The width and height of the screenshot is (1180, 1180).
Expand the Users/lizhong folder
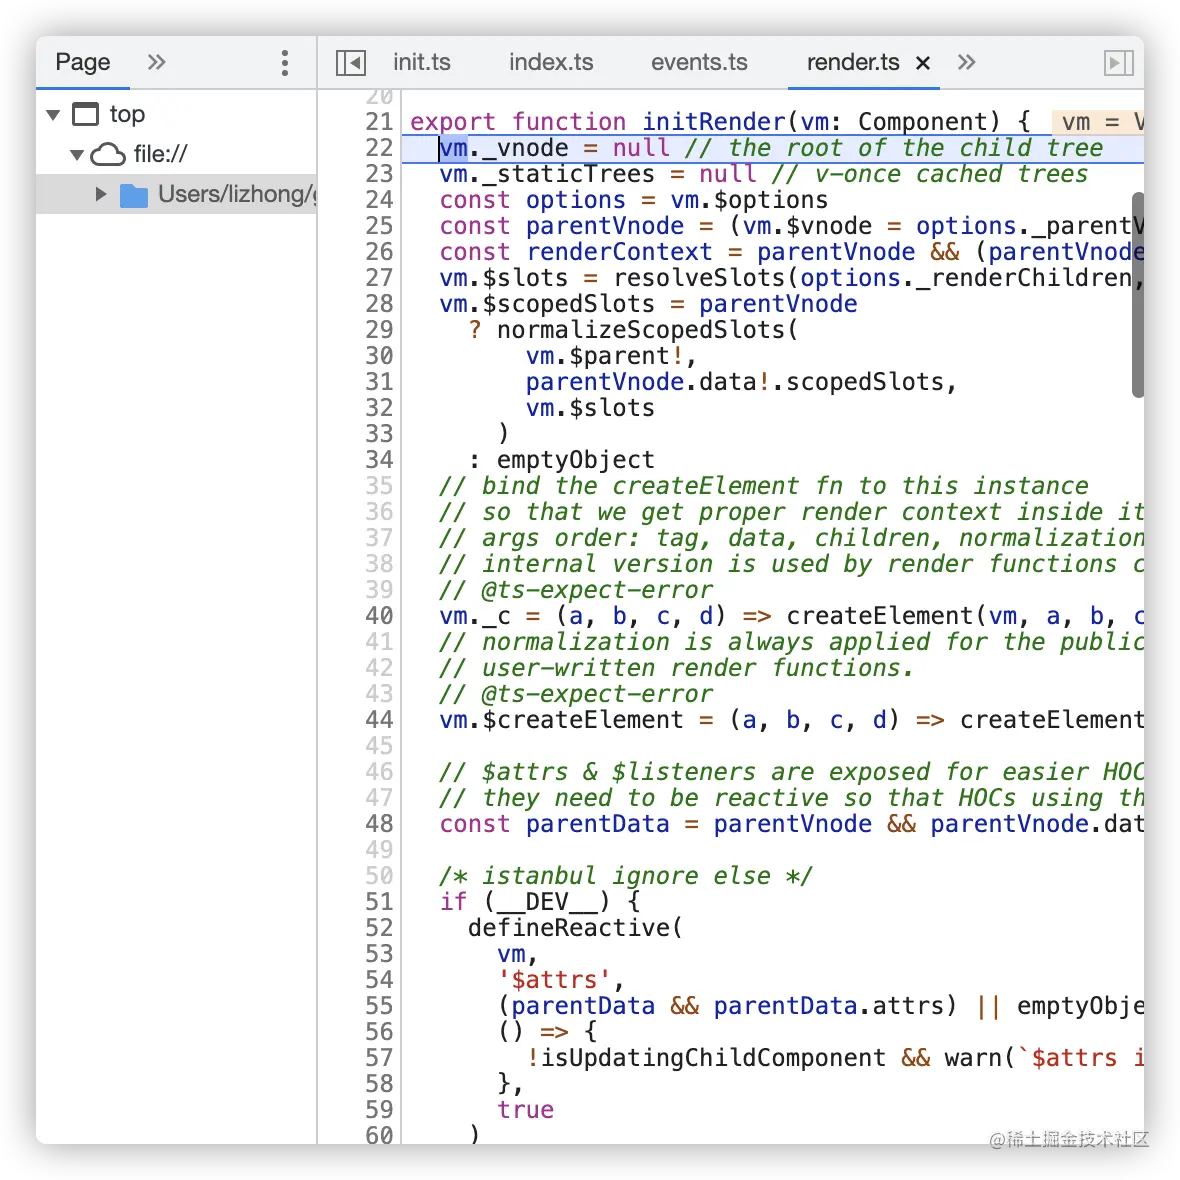tap(101, 194)
